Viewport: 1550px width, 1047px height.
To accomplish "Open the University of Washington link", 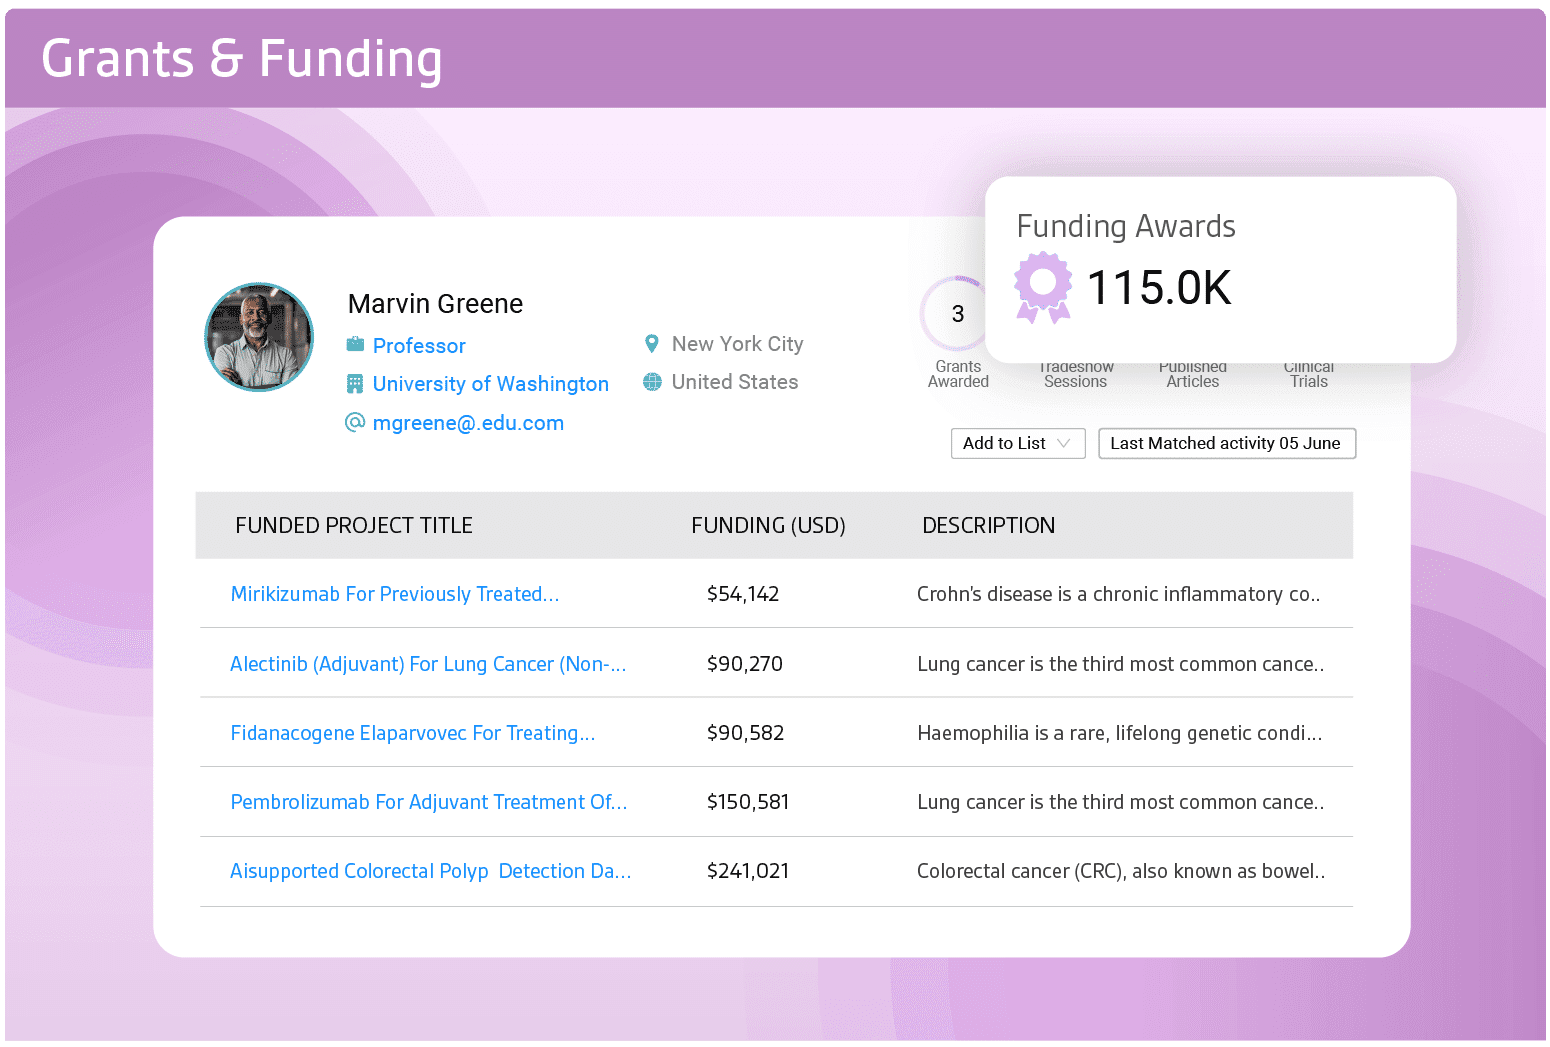I will pyautogui.click(x=490, y=384).
